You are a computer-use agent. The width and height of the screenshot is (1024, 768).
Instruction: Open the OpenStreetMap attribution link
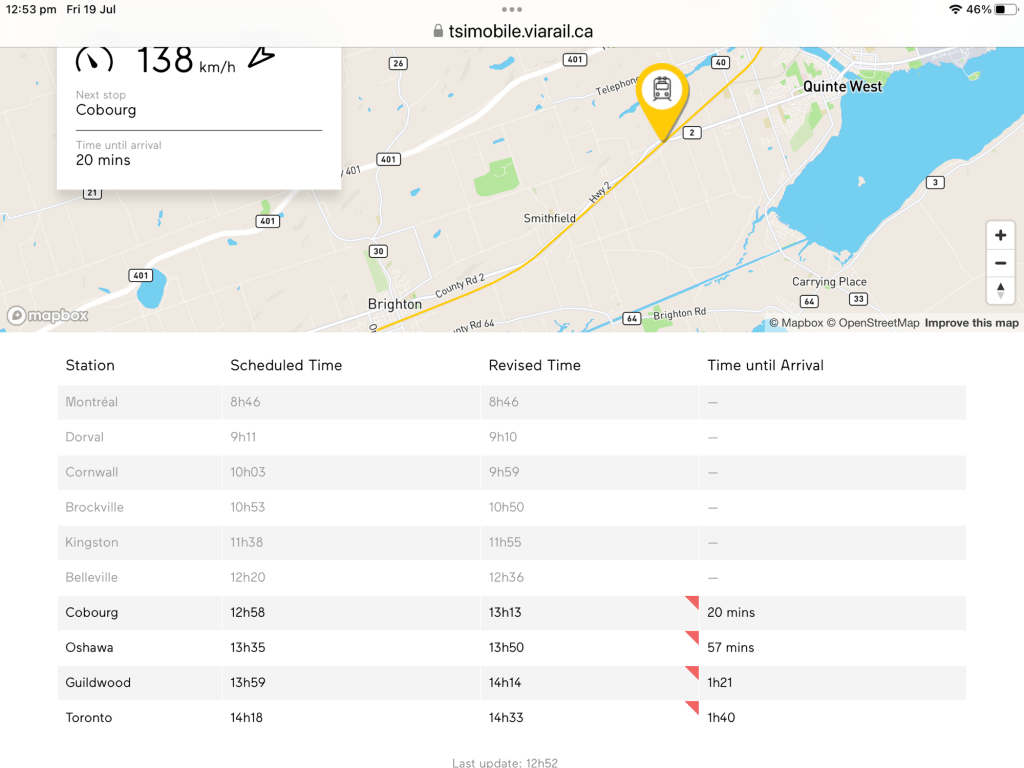872,323
